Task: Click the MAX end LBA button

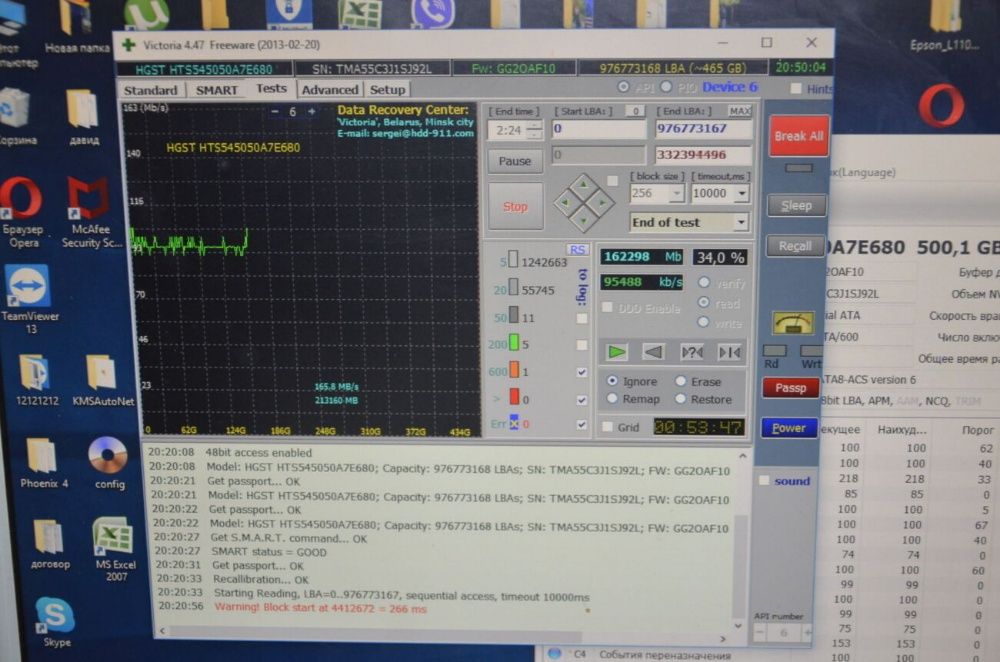Action: tap(740, 111)
